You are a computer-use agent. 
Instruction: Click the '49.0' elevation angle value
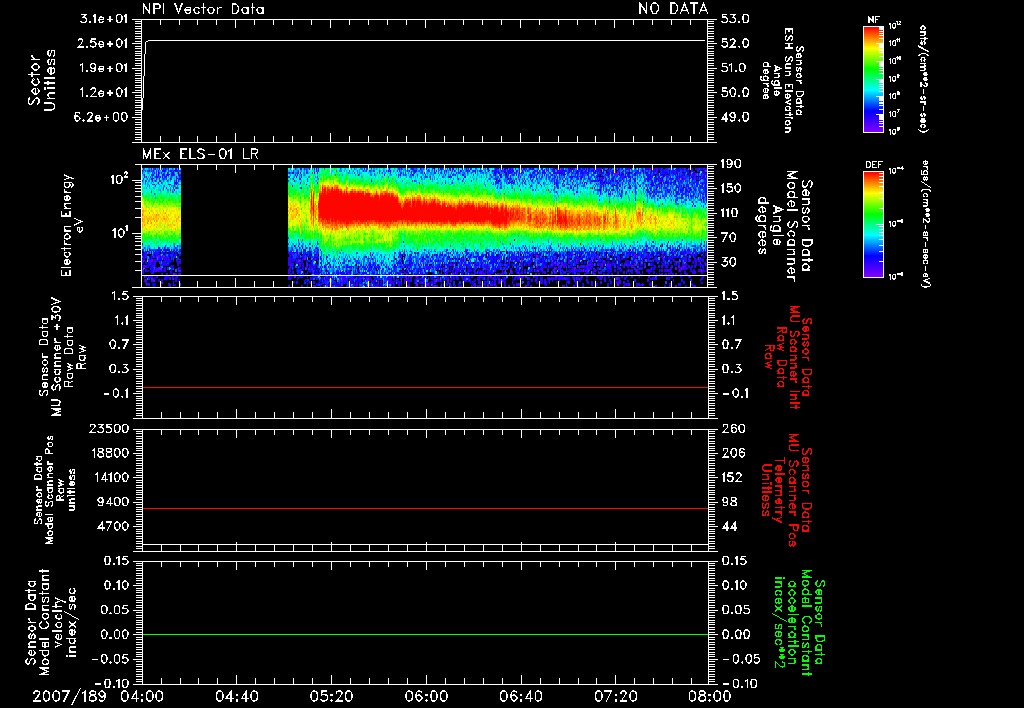tap(735, 117)
